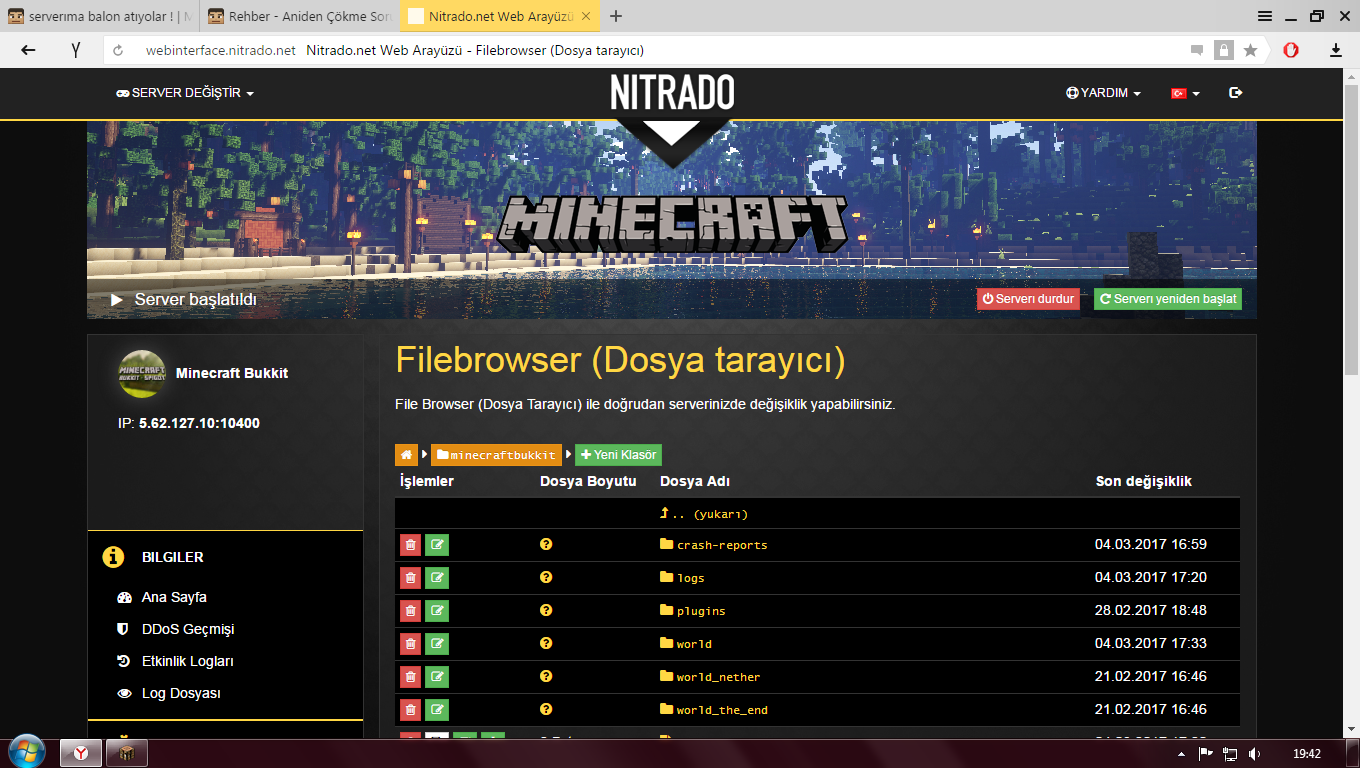Restart server with Serveri yeniden başlat
Image resolution: width=1360 pixels, height=768 pixels.
[x=1168, y=299]
